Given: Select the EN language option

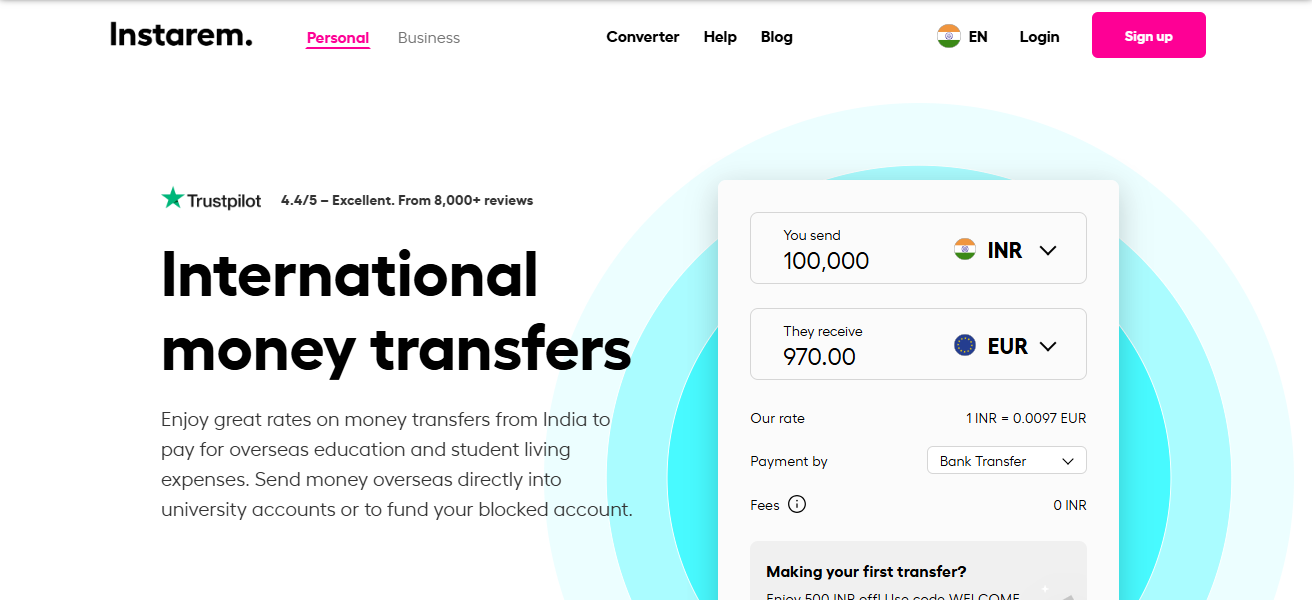Looking at the screenshot, I should pos(978,37).
